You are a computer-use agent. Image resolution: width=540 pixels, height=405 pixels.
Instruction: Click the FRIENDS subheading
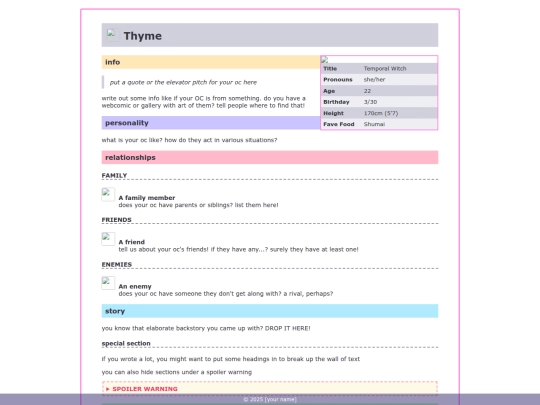click(x=116, y=220)
